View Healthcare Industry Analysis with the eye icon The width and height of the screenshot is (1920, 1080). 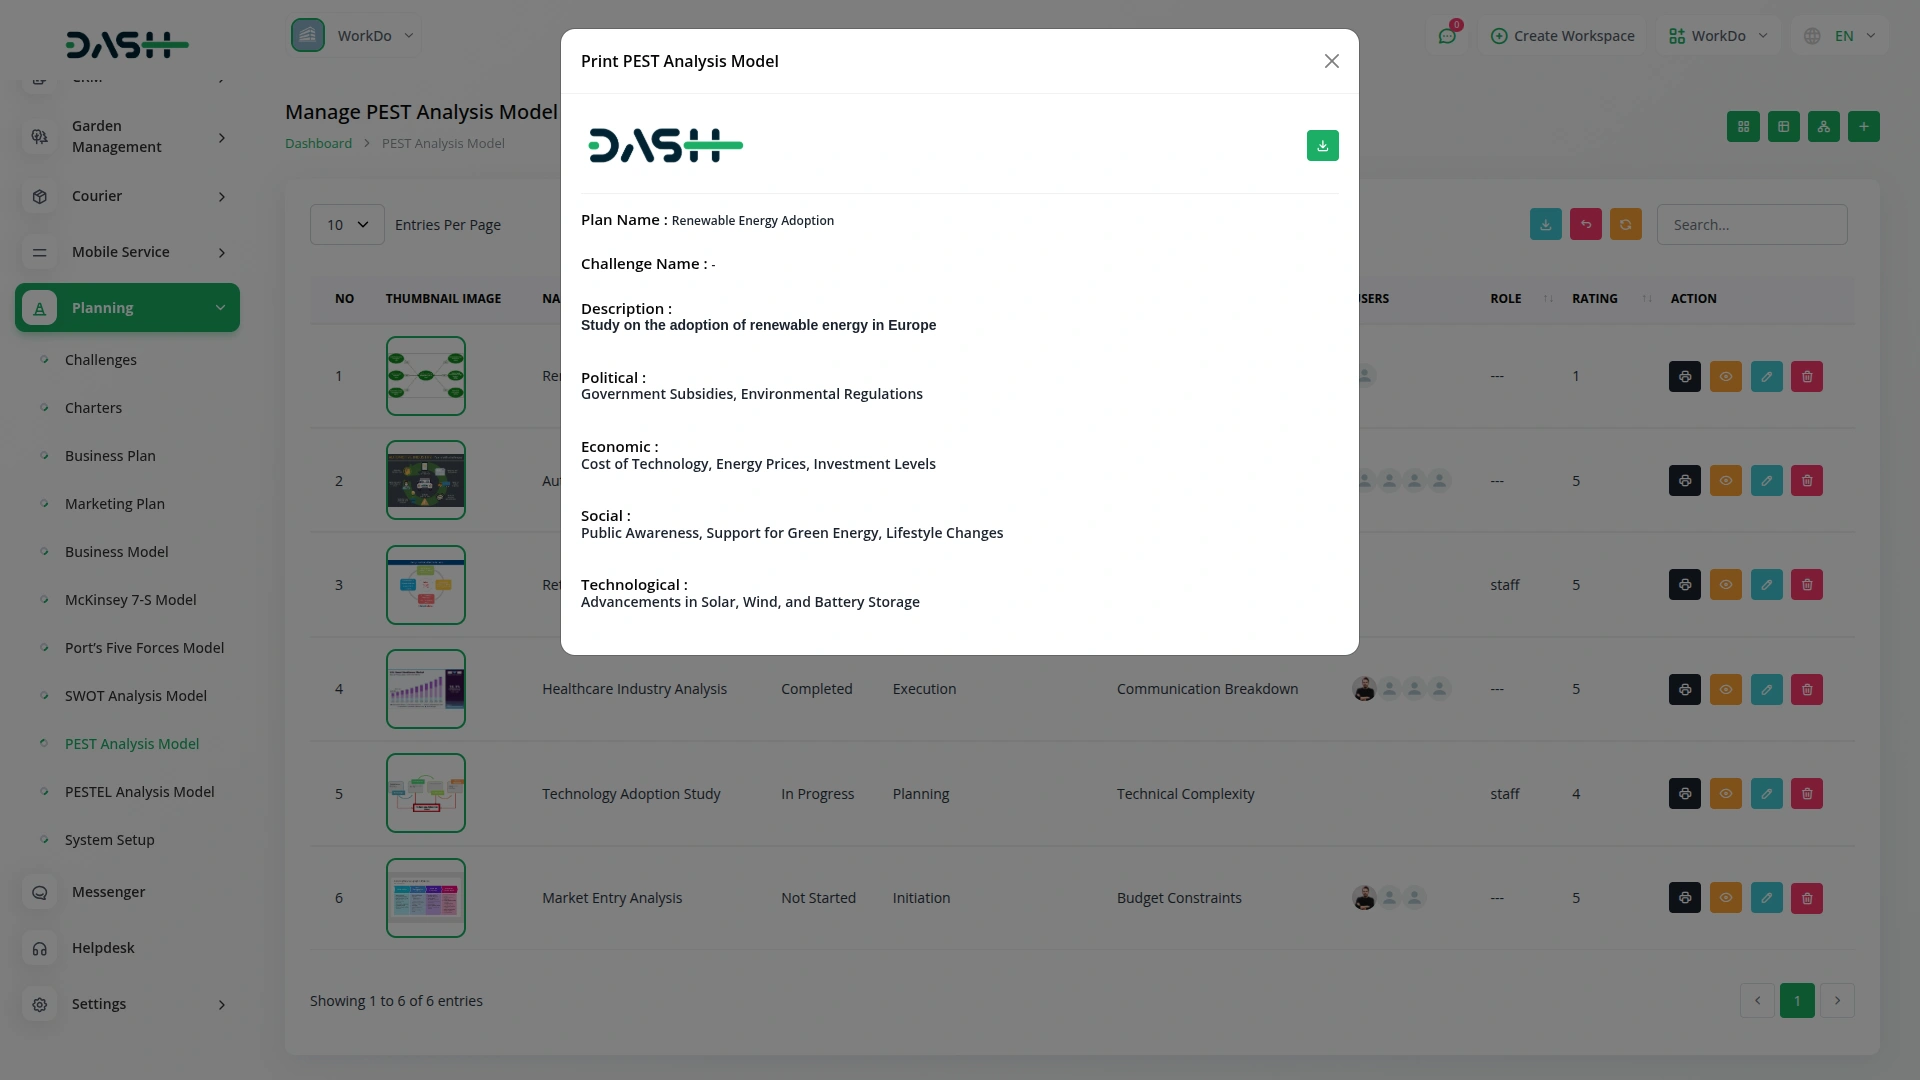(1725, 689)
